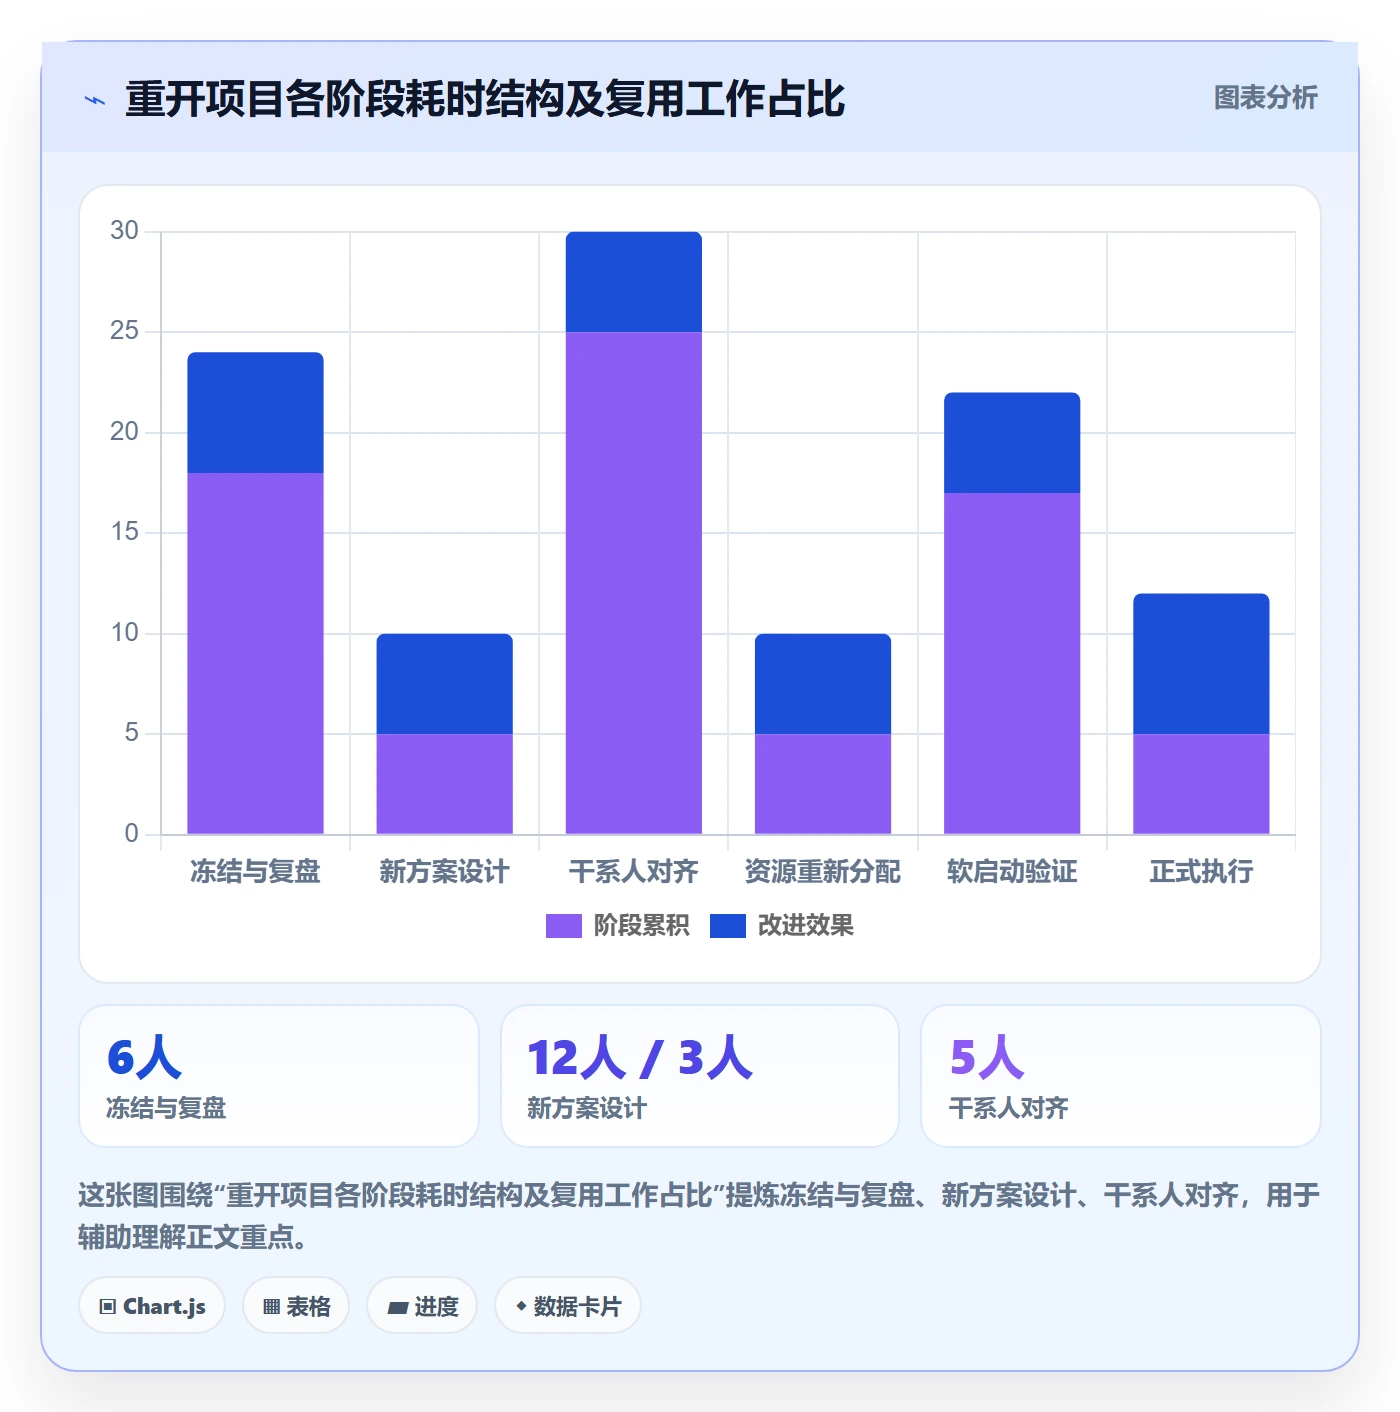The height and width of the screenshot is (1412, 1400).
Task: Select the 表格 tag chip
Action: (x=296, y=1306)
